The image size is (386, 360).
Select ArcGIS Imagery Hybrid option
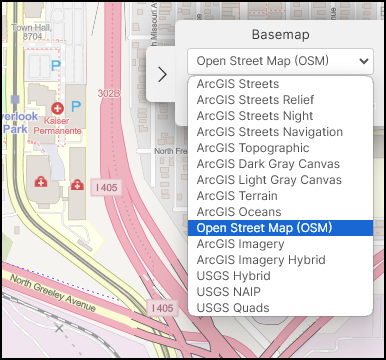(x=280, y=260)
